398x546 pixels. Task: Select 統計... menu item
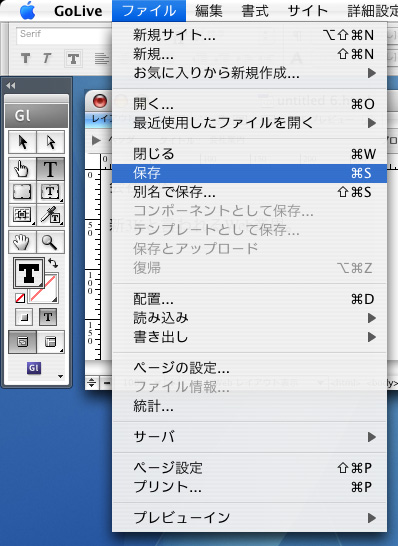(x=249, y=406)
